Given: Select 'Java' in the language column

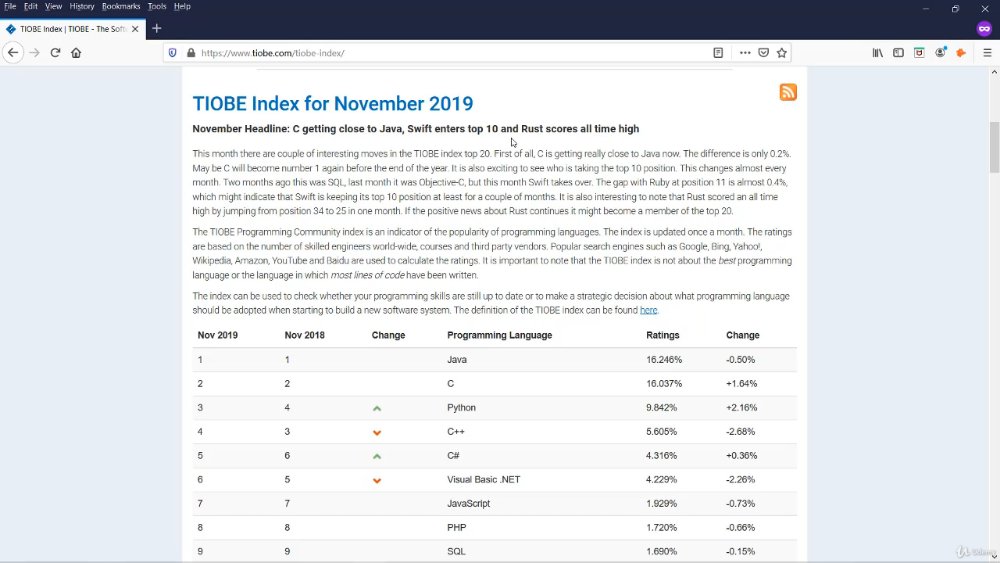Looking at the screenshot, I should 457,360.
